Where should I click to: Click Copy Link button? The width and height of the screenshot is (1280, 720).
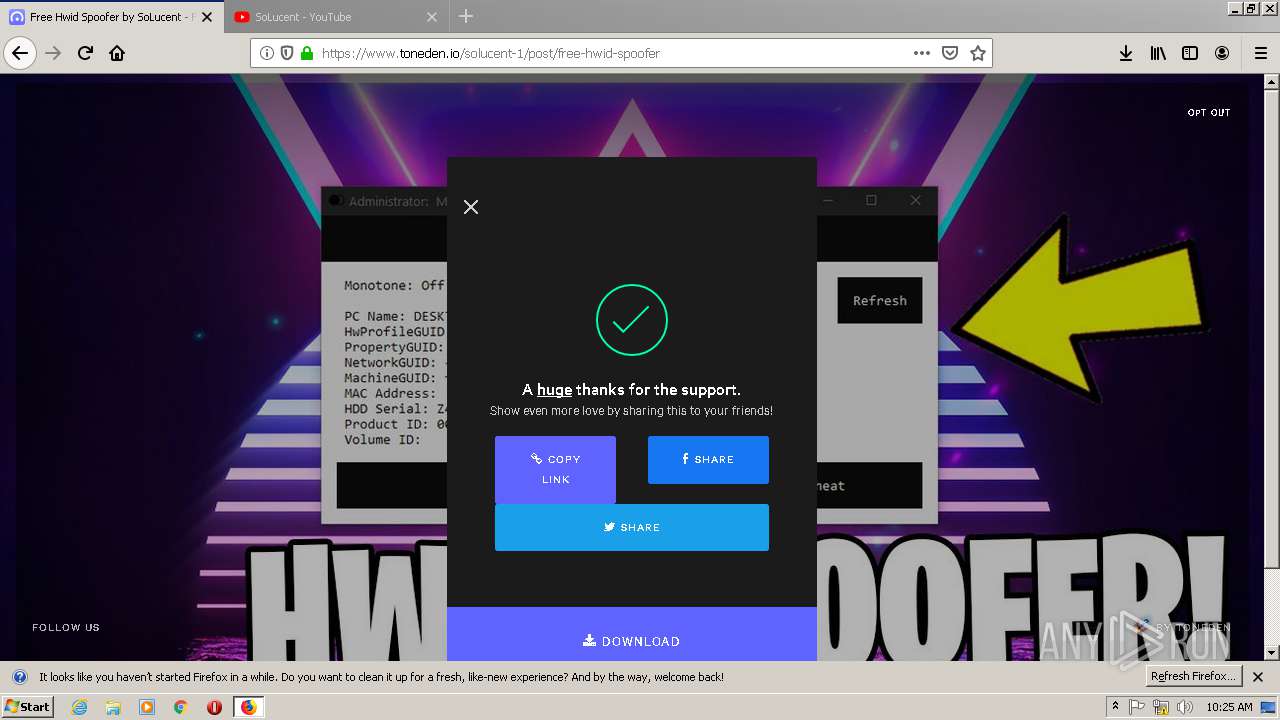(x=555, y=469)
